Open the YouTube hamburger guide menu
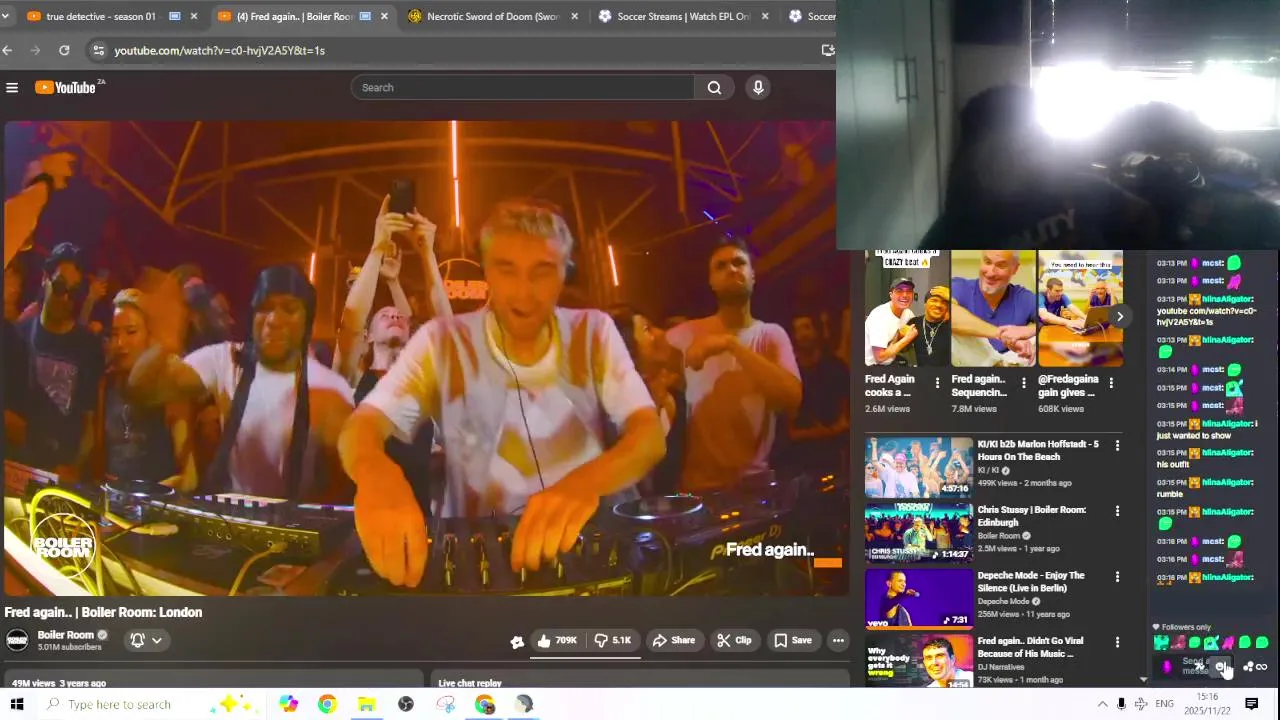Screen dimensions: 1280x720 tap(12, 88)
